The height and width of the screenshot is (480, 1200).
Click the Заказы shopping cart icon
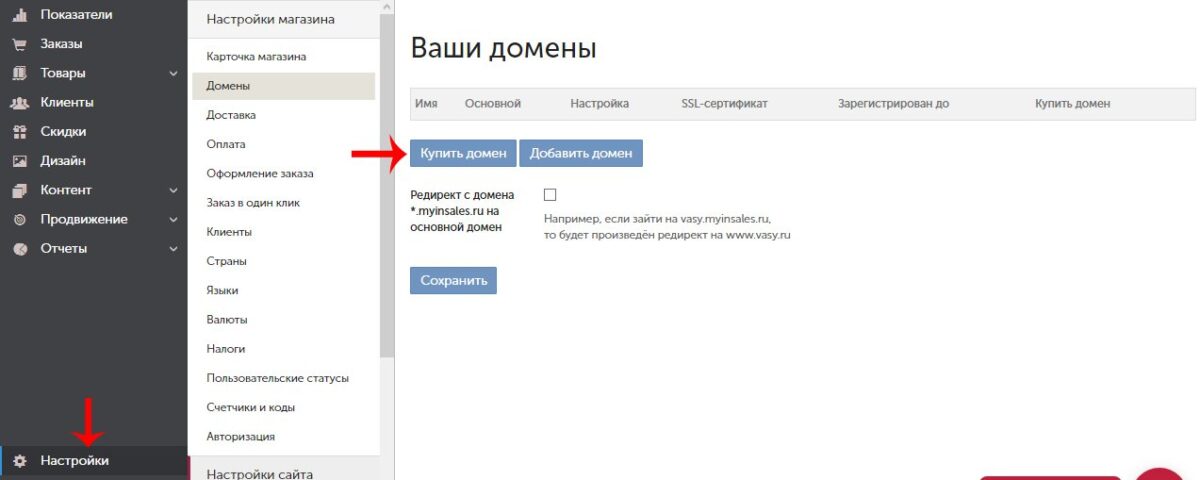(x=19, y=44)
